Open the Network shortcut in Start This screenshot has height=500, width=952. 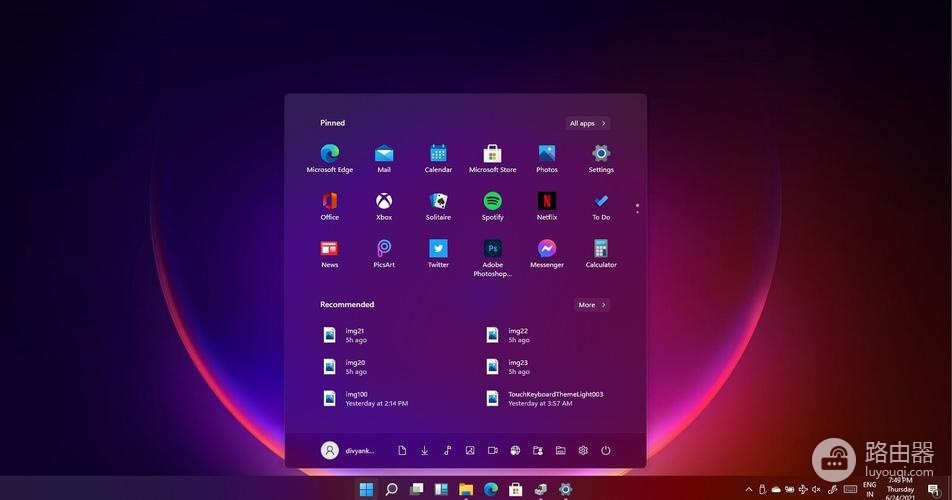click(515, 450)
